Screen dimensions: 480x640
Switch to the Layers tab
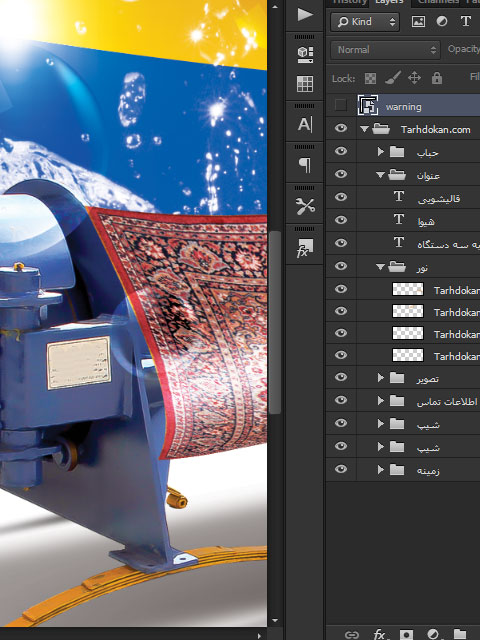click(389, 2)
